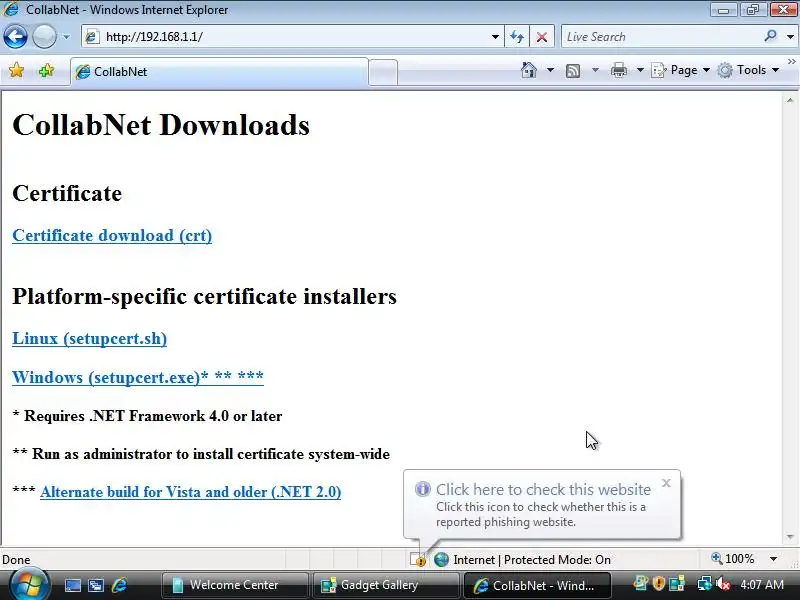This screenshot has width=800, height=600.
Task: Click the page scrollbar up arrow
Action: coord(790,101)
